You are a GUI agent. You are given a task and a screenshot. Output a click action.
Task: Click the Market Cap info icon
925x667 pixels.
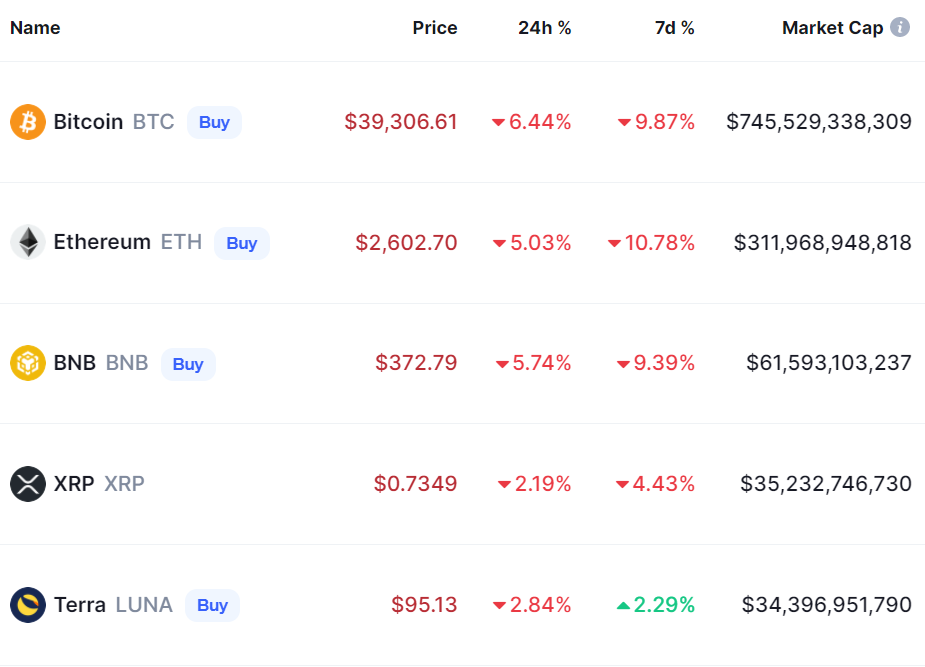tap(900, 27)
